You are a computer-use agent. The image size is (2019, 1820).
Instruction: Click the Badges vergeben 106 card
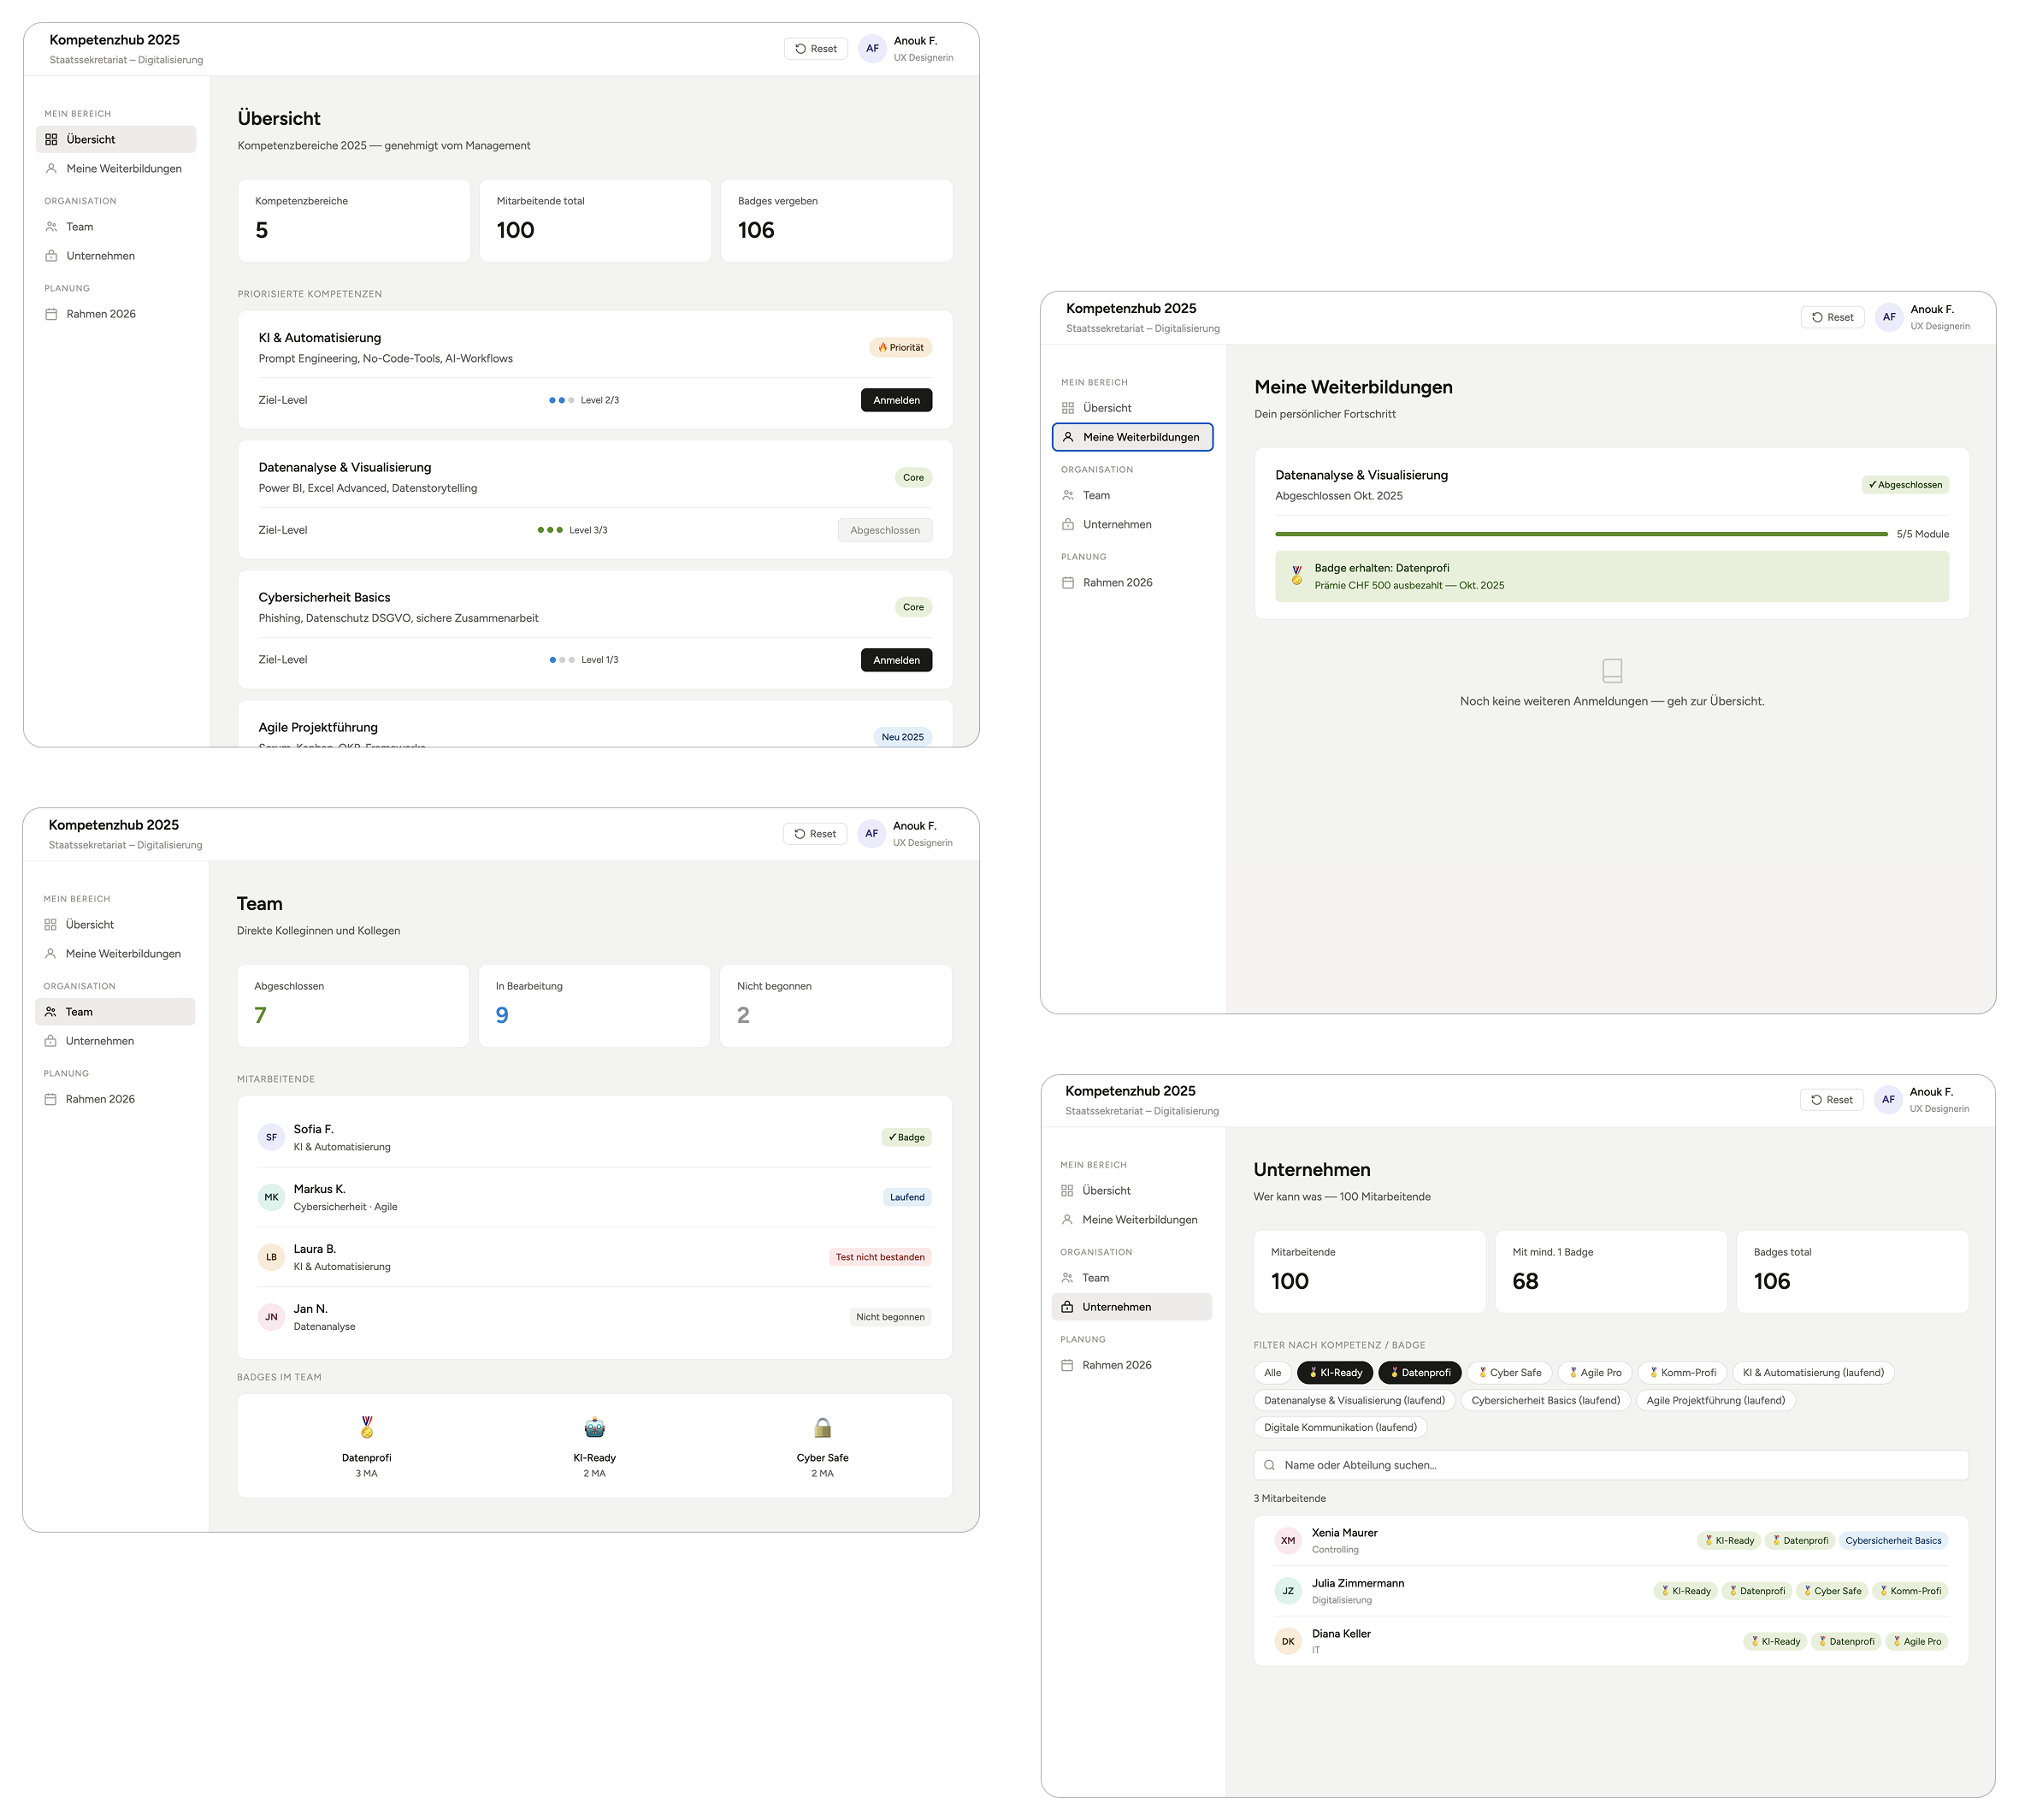[x=836, y=221]
